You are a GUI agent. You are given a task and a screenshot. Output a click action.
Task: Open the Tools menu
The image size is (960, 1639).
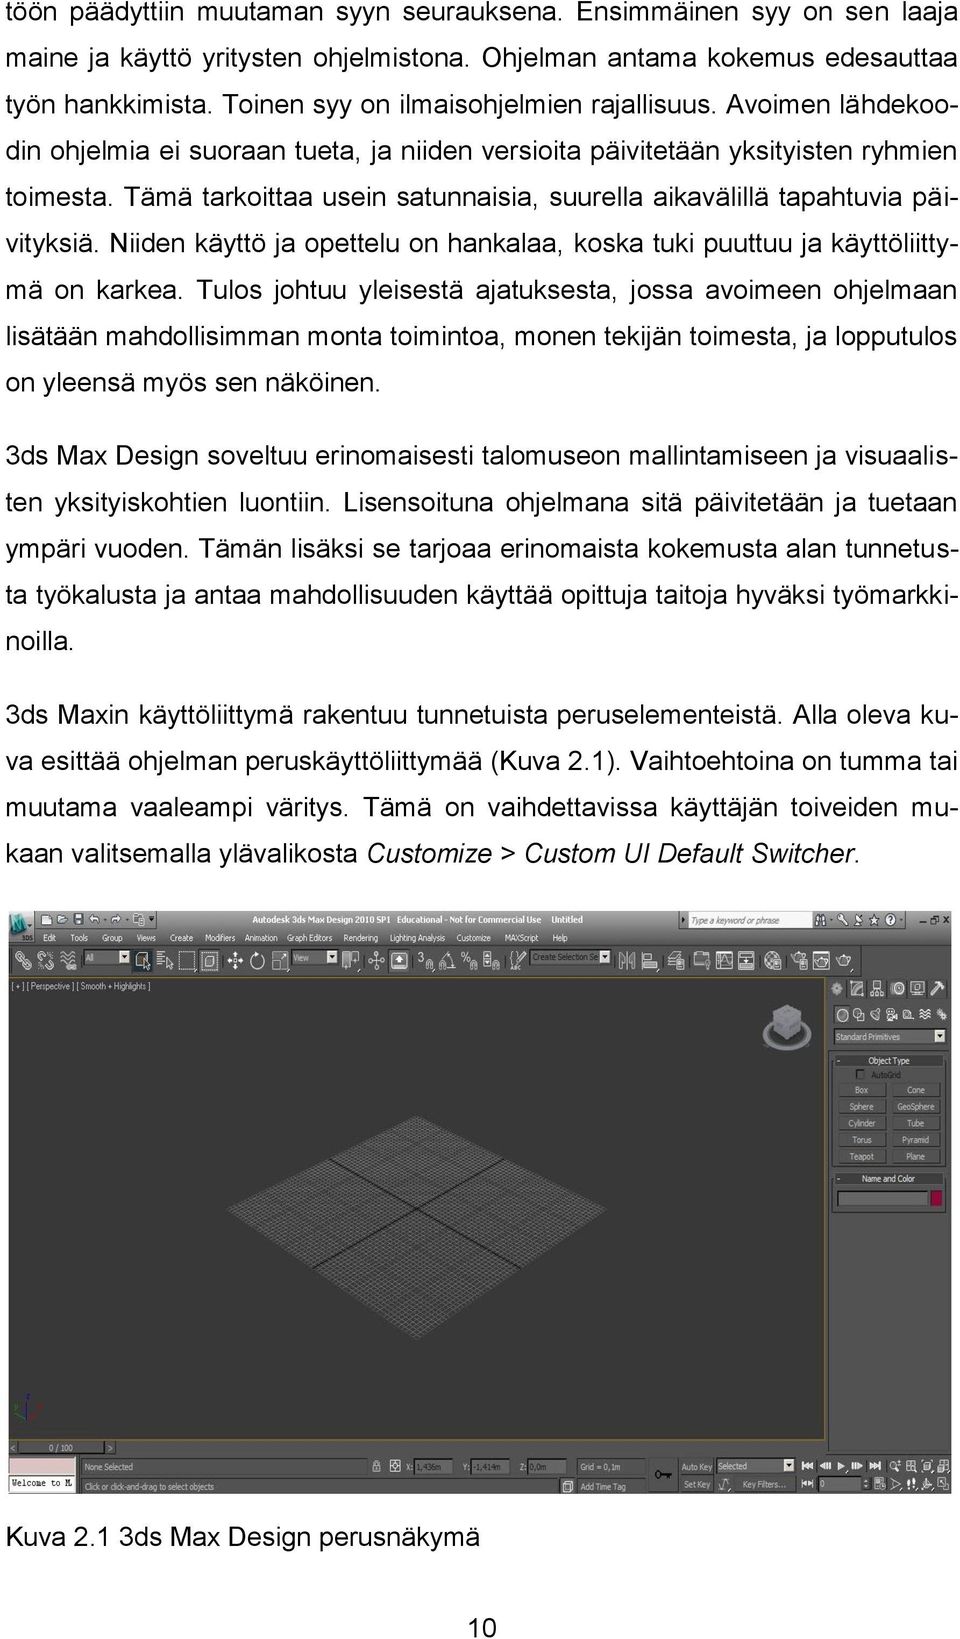coord(79,938)
